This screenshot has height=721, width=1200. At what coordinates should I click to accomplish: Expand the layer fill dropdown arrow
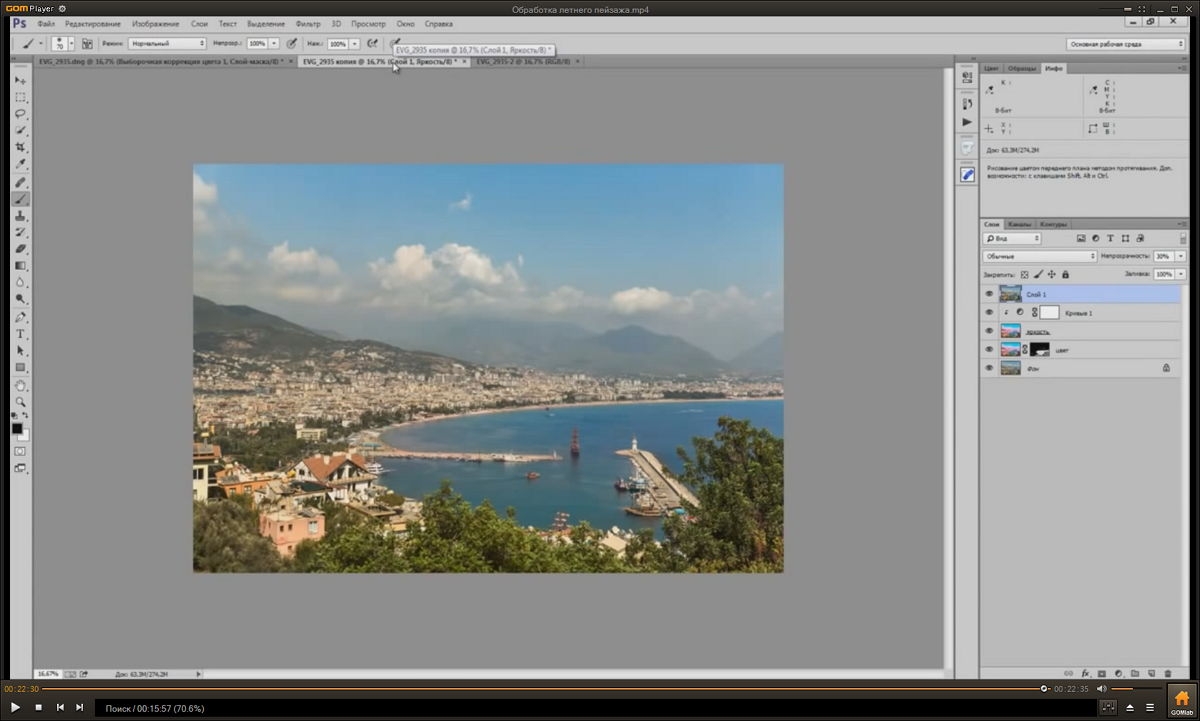pos(1181,274)
